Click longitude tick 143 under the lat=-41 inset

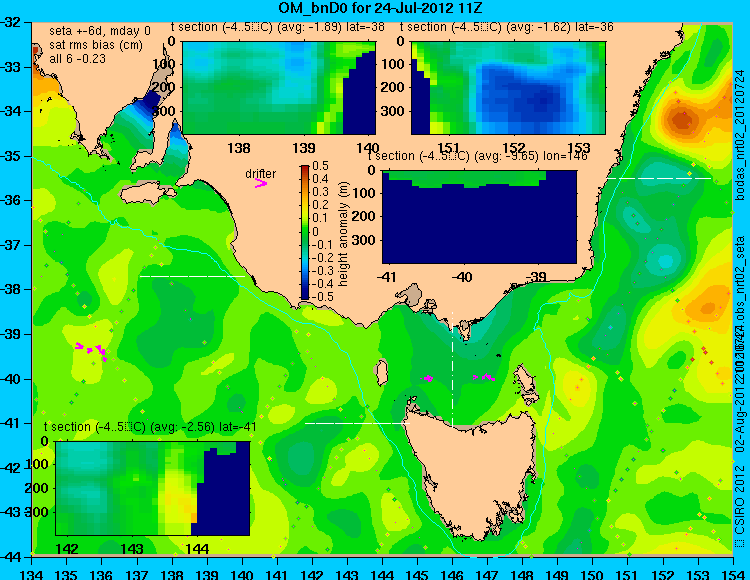(x=132, y=549)
